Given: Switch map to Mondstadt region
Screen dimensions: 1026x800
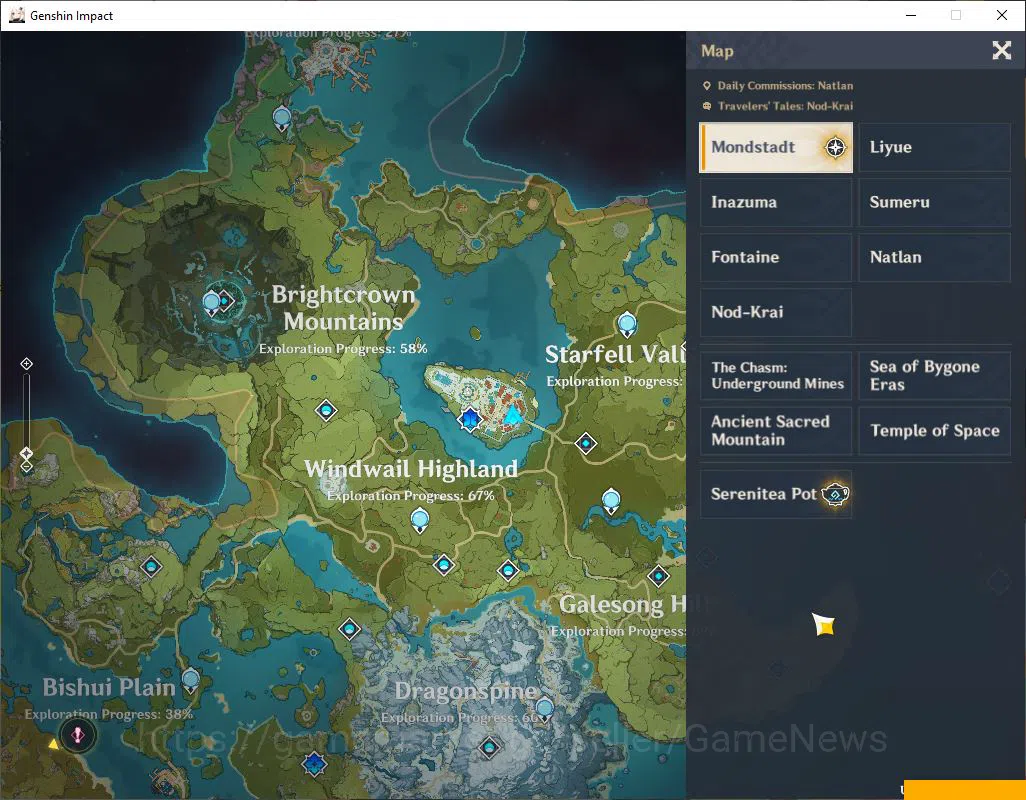Looking at the screenshot, I should [x=776, y=147].
